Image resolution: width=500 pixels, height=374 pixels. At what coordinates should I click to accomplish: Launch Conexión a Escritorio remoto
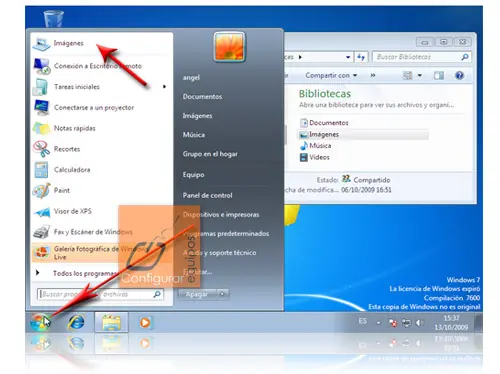pos(98,66)
